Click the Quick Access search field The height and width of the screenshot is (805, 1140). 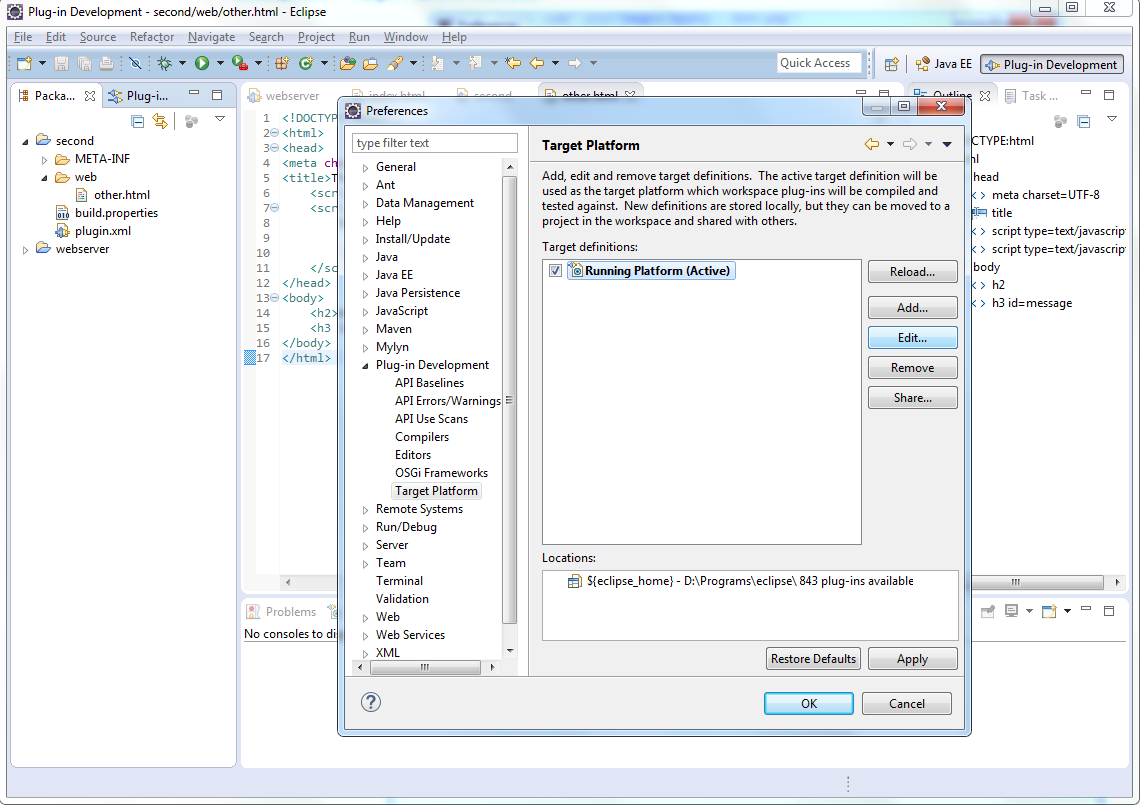tap(819, 63)
